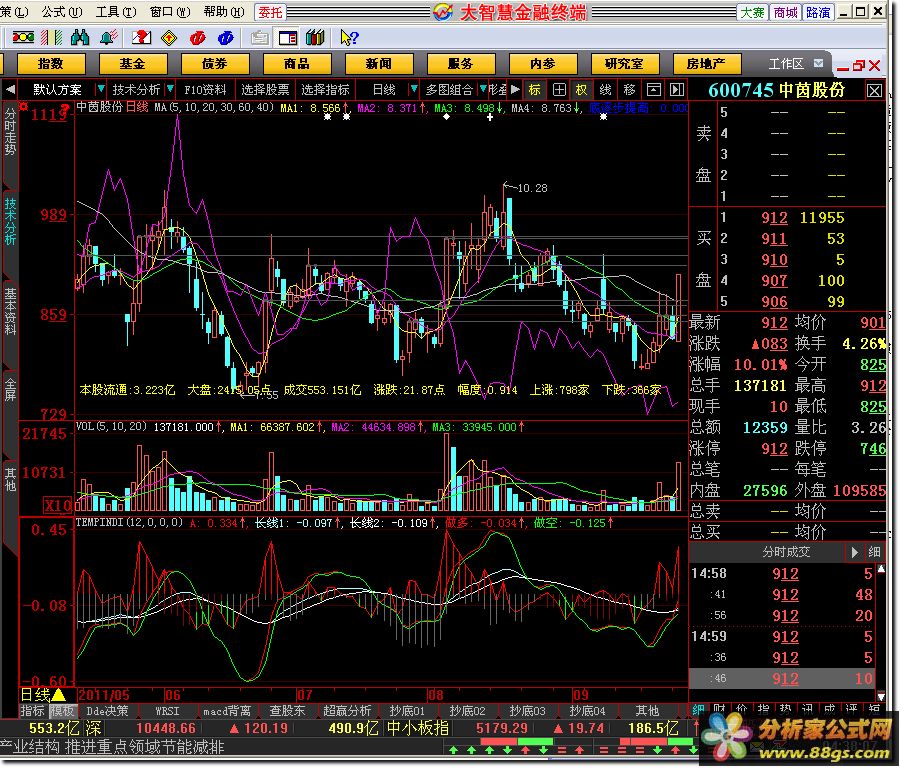The width and height of the screenshot is (901, 768).
Task: Click the 债券 yellow button
Action: (x=215, y=63)
